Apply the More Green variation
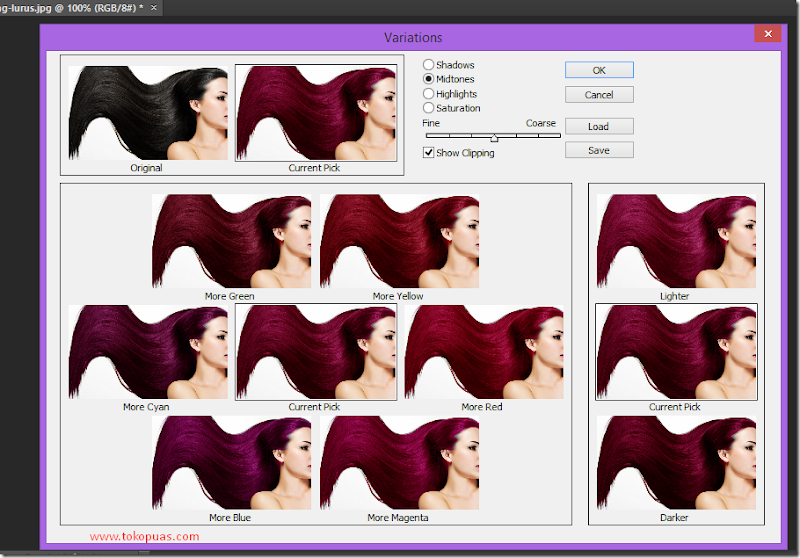Image resolution: width=800 pixels, height=558 pixels. [231, 241]
